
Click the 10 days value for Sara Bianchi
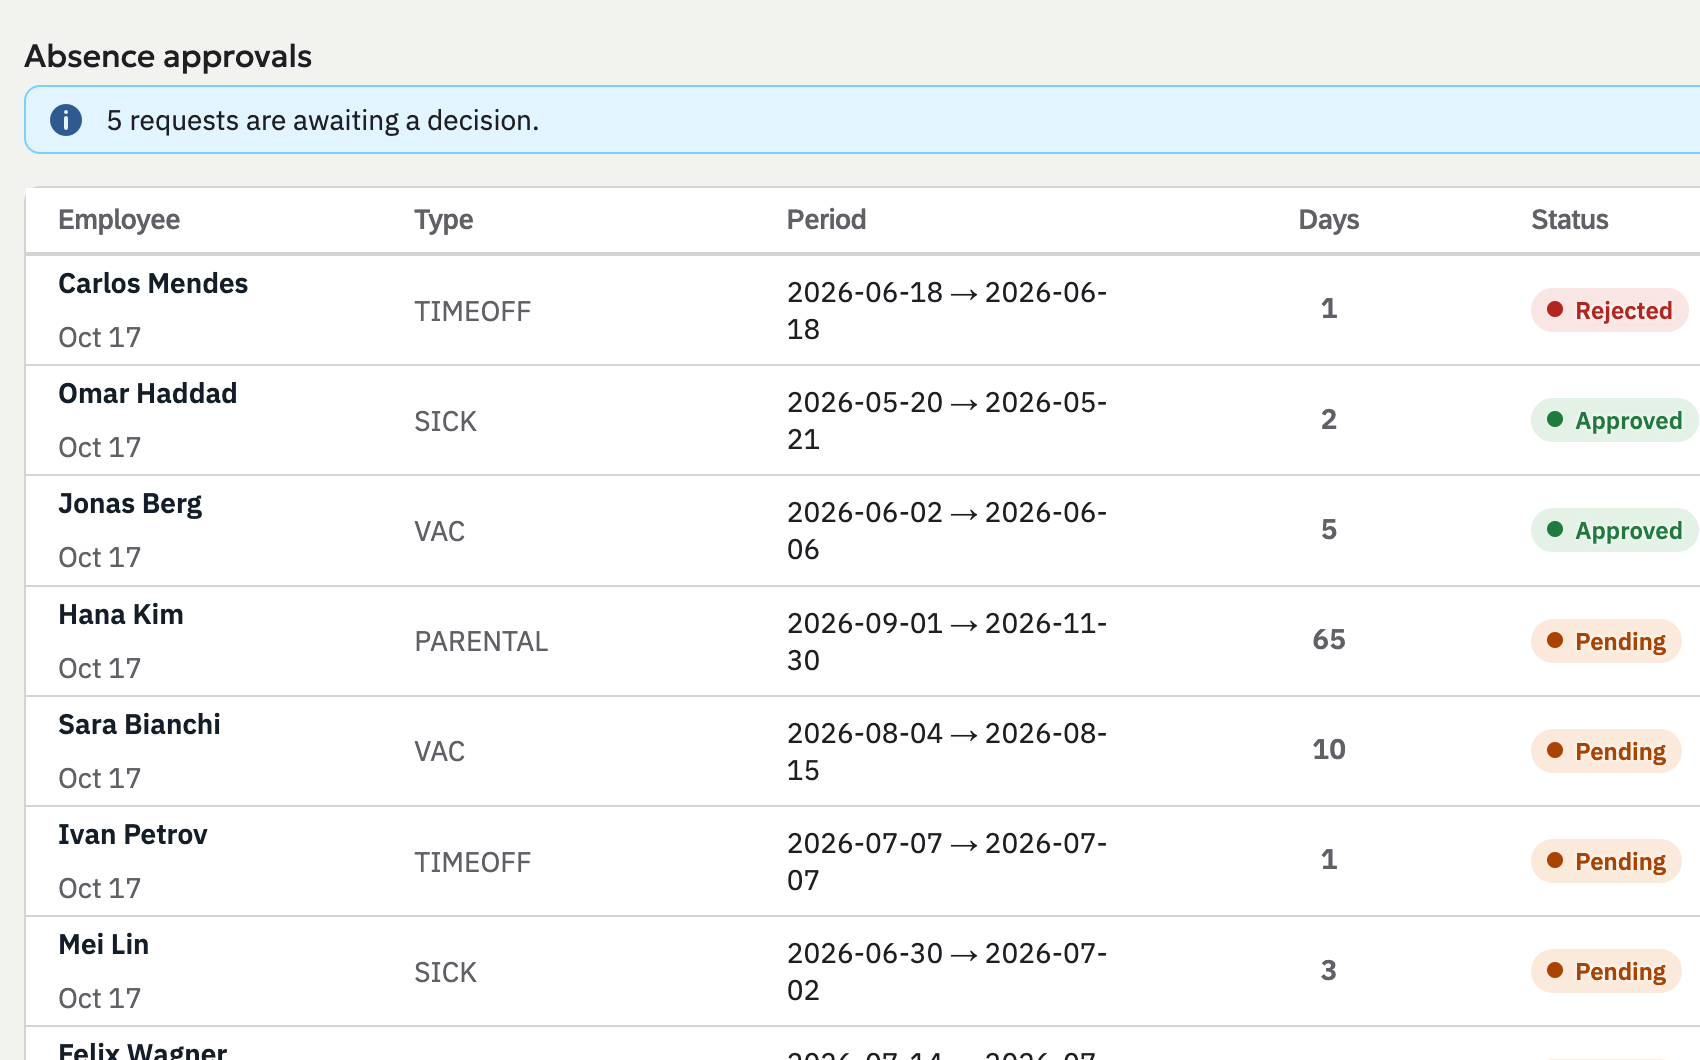(1328, 750)
